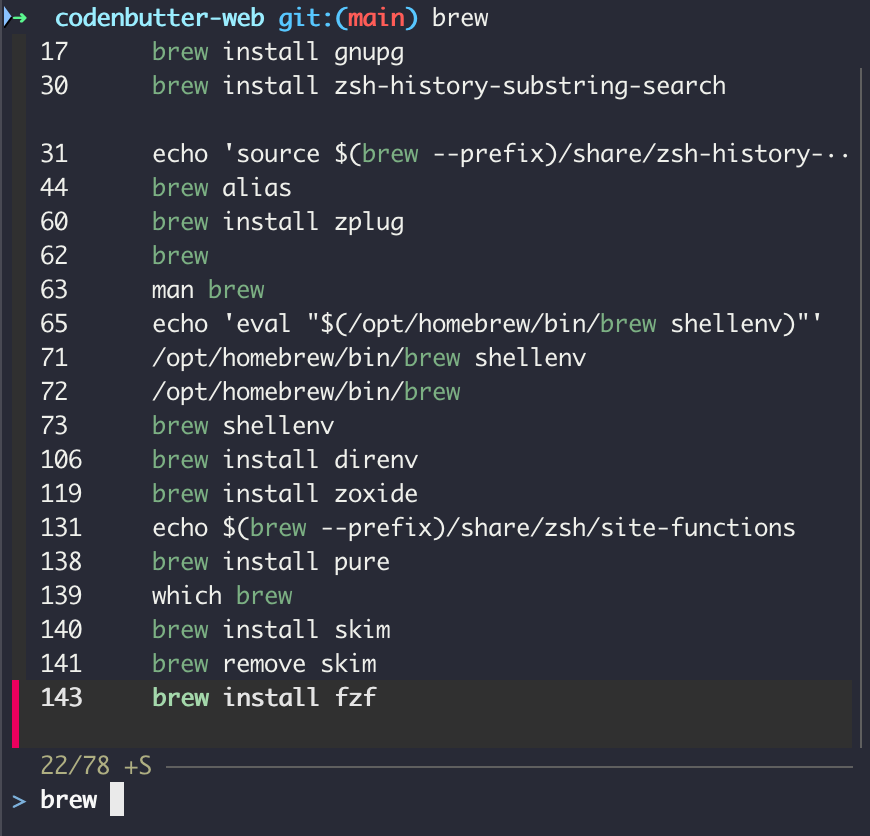Select entry 106 brew install direnv
The image size is (870, 836).
[284, 460]
